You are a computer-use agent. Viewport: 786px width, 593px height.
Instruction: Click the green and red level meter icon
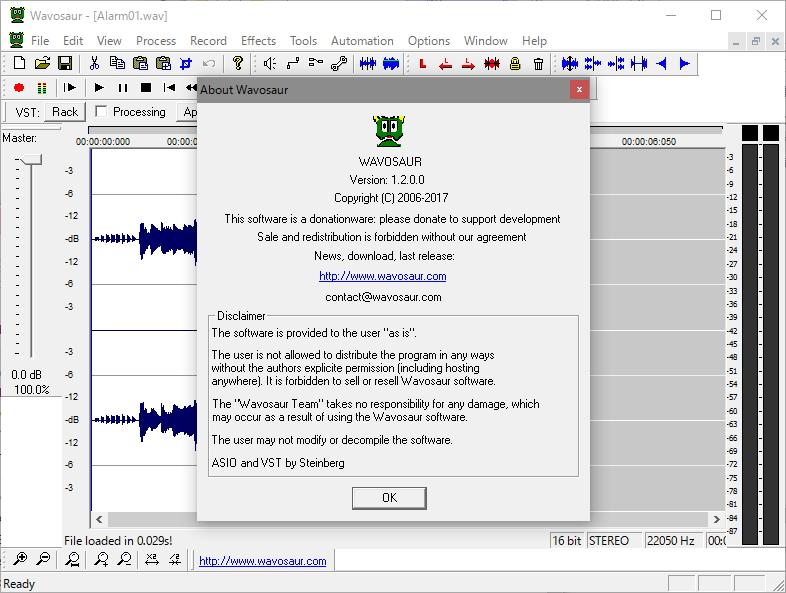click(42, 88)
